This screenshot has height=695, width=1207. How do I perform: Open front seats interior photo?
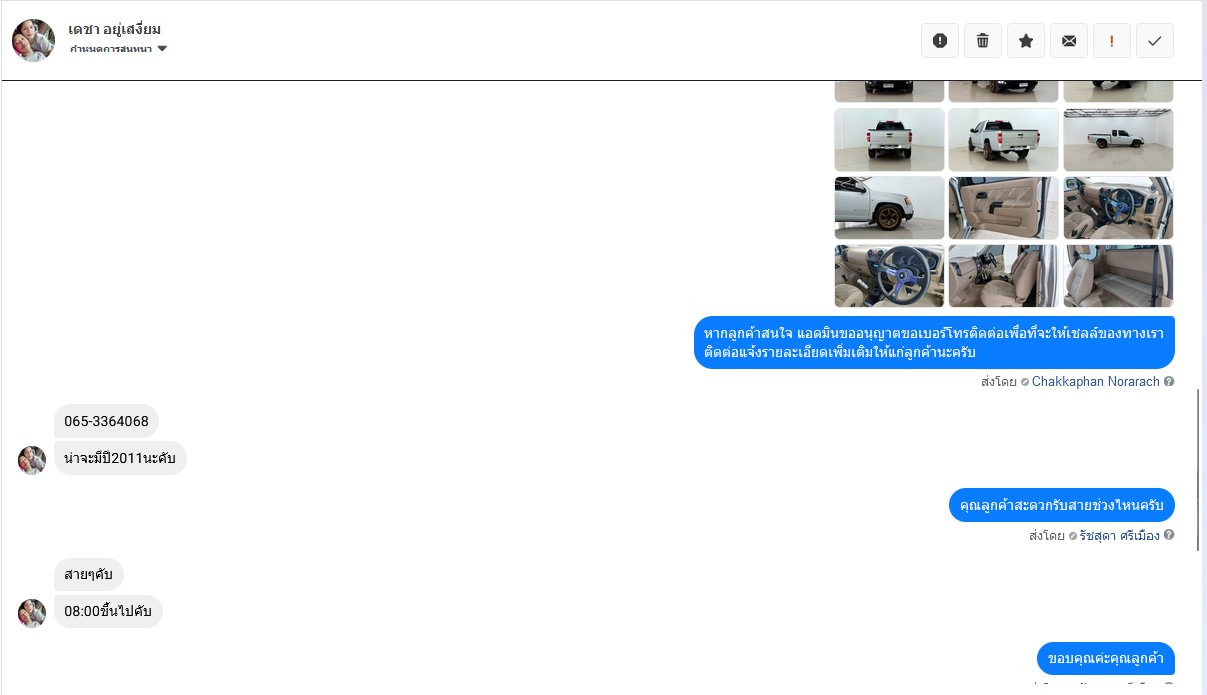coord(1003,276)
